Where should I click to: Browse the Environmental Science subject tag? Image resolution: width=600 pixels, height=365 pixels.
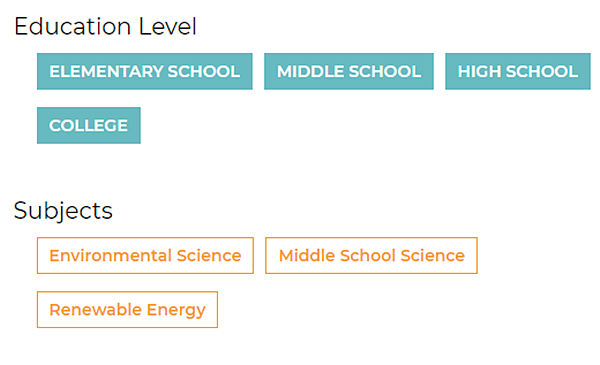[145, 256]
